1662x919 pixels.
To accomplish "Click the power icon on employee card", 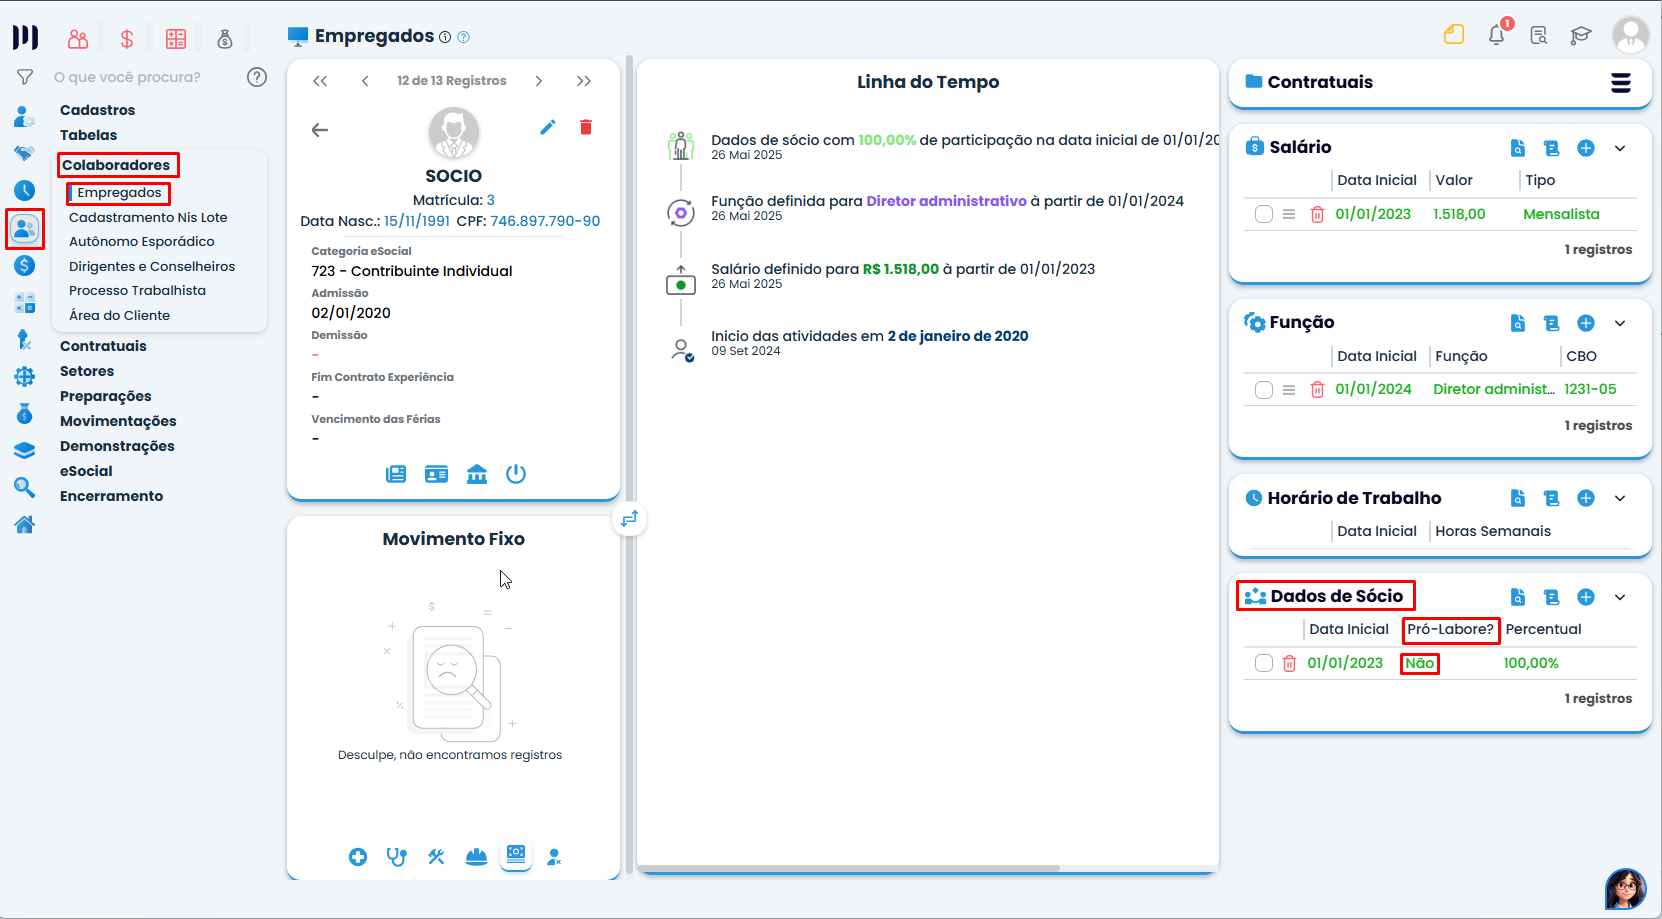I will pyautogui.click(x=516, y=474).
